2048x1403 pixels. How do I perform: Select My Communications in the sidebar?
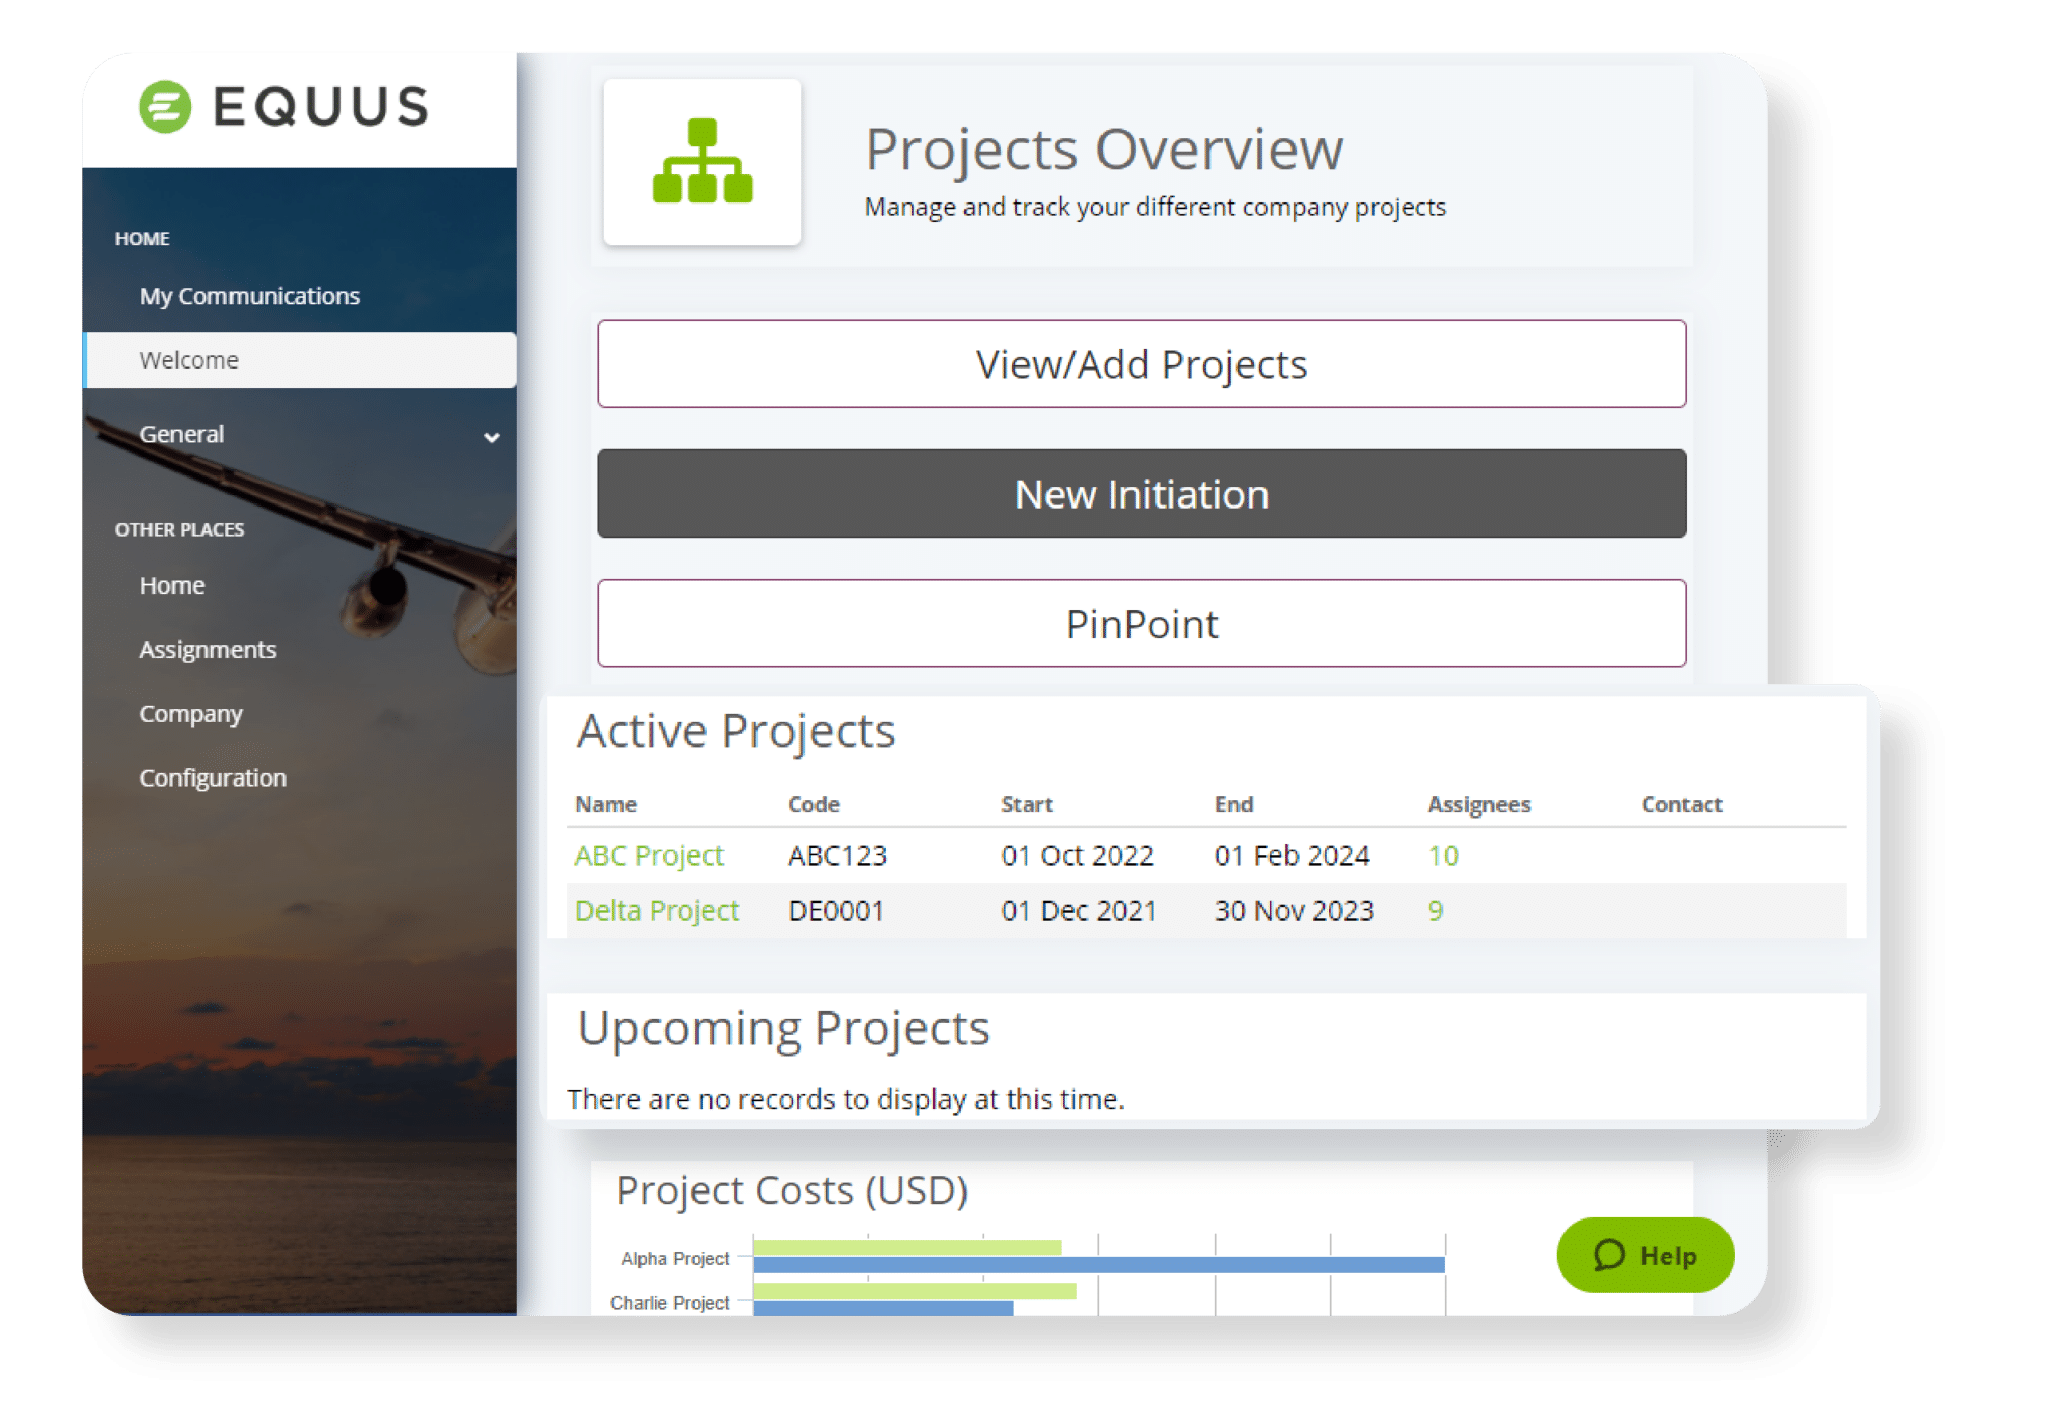point(249,296)
